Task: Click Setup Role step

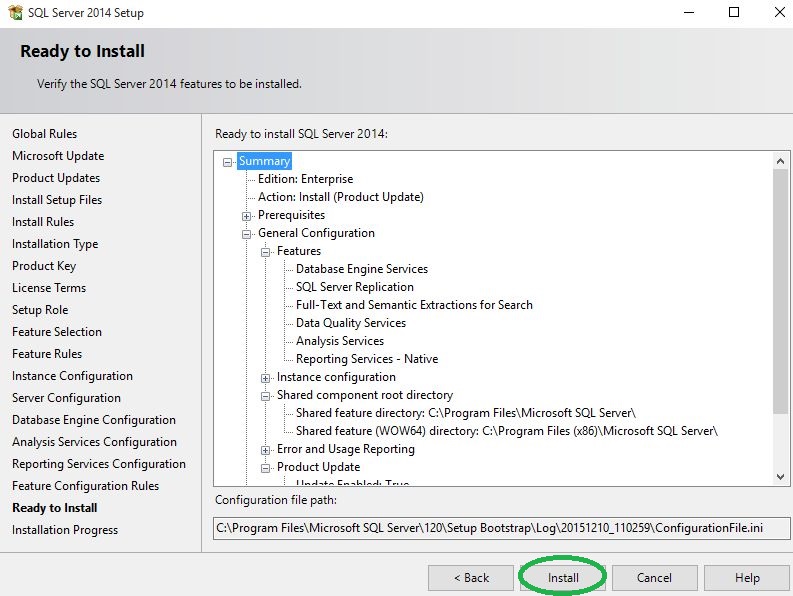Action: (x=40, y=310)
